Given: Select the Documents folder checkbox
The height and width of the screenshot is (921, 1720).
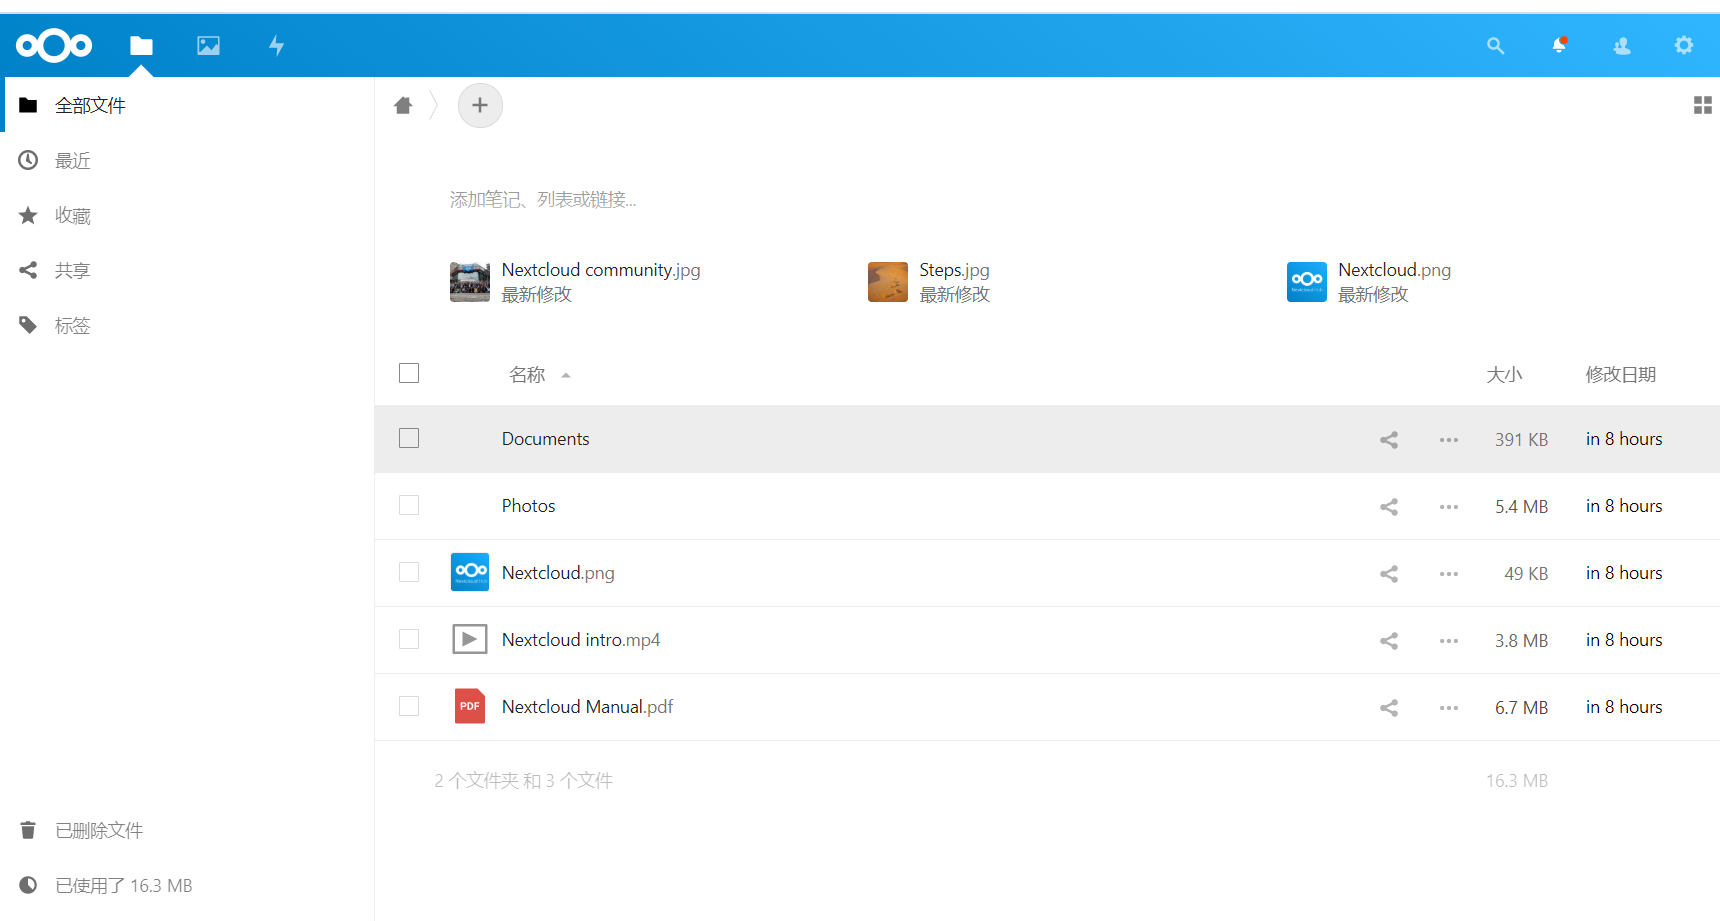Looking at the screenshot, I should click(409, 438).
